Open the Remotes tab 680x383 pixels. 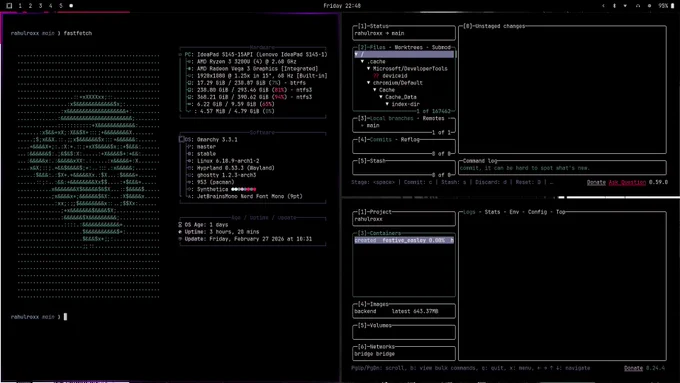click(x=433, y=118)
